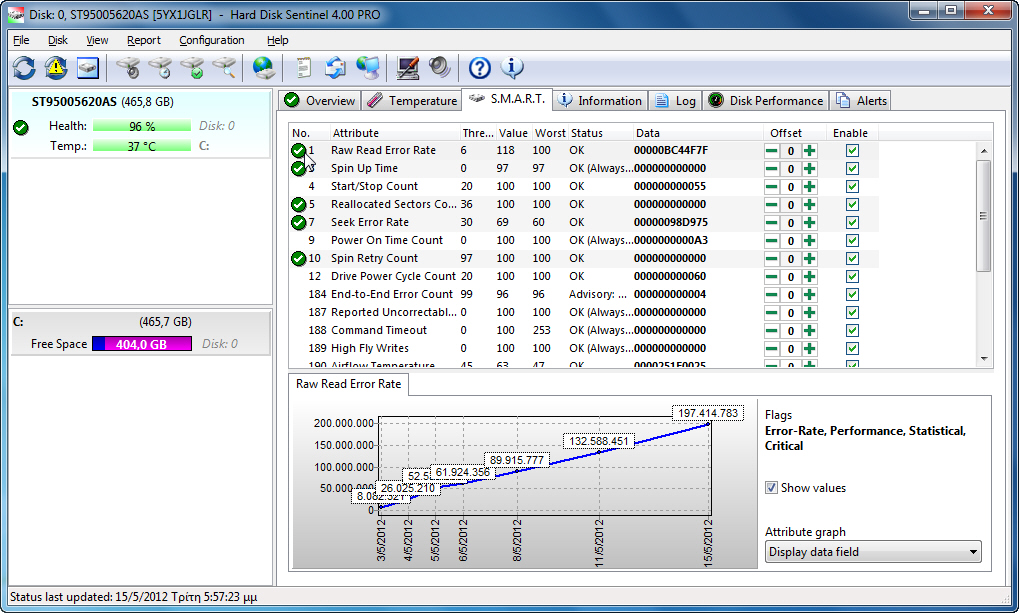Click the globe and monitor toolbar icon
Screen dimensions: 1019x613
click(x=368, y=68)
